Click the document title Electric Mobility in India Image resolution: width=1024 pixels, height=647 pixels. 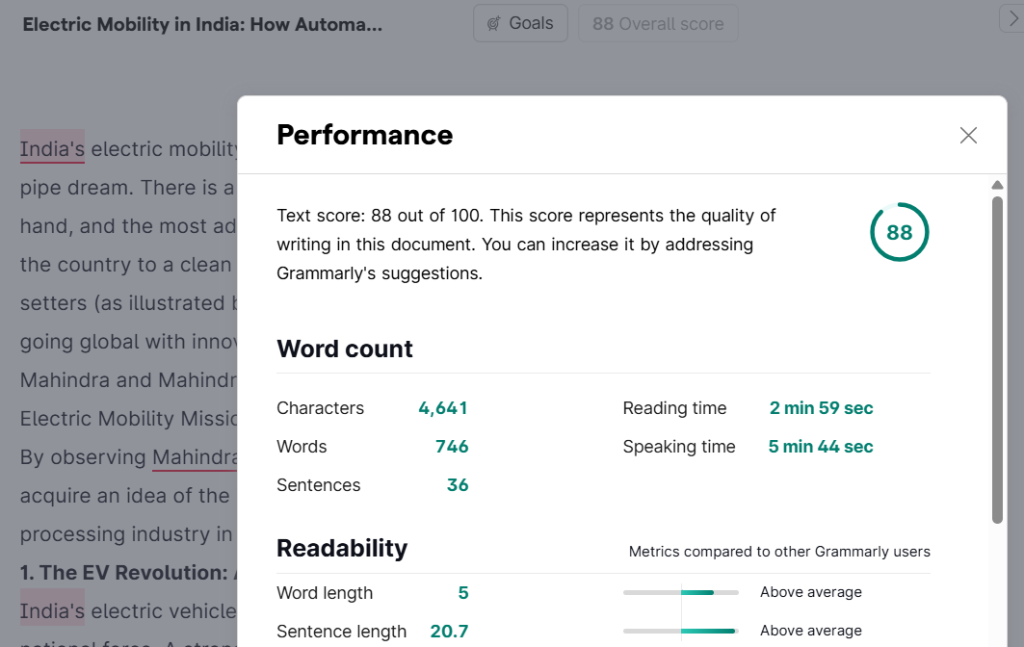click(x=202, y=24)
